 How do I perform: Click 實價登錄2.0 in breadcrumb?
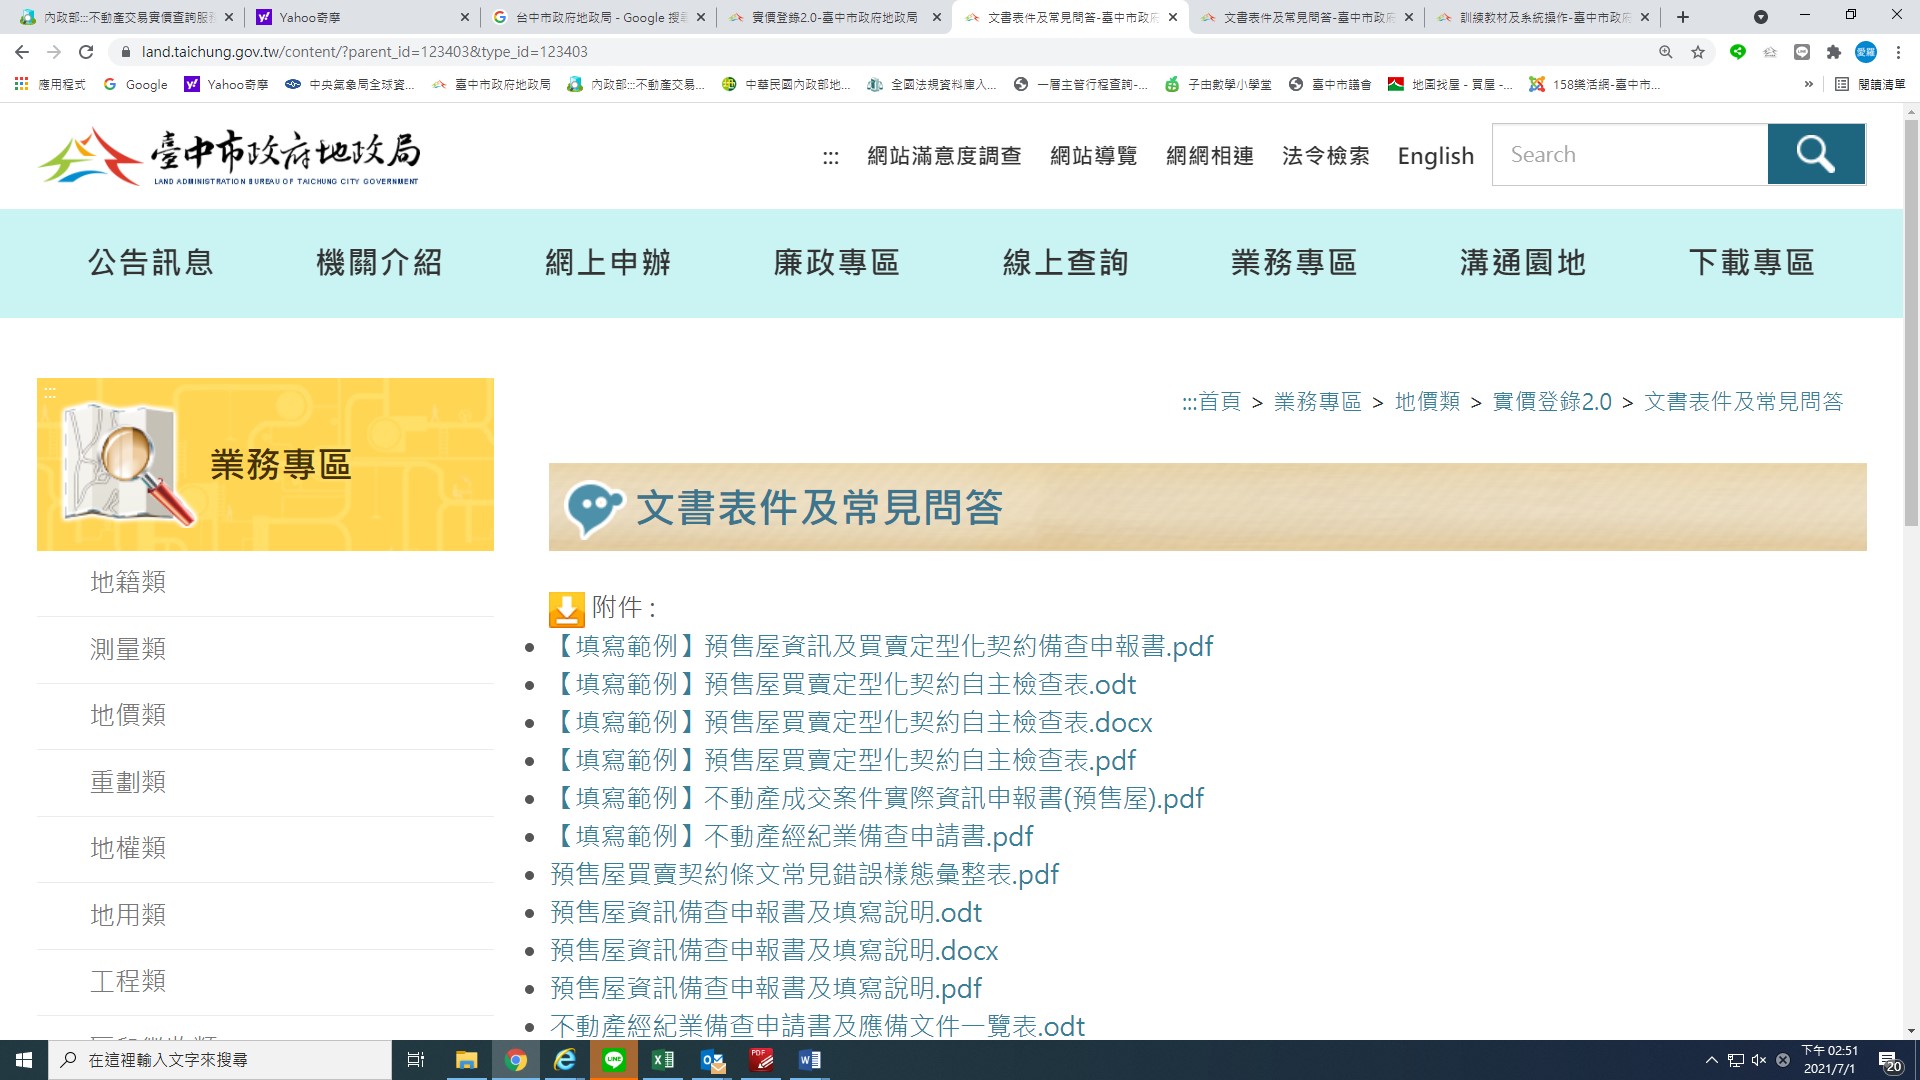(x=1552, y=402)
